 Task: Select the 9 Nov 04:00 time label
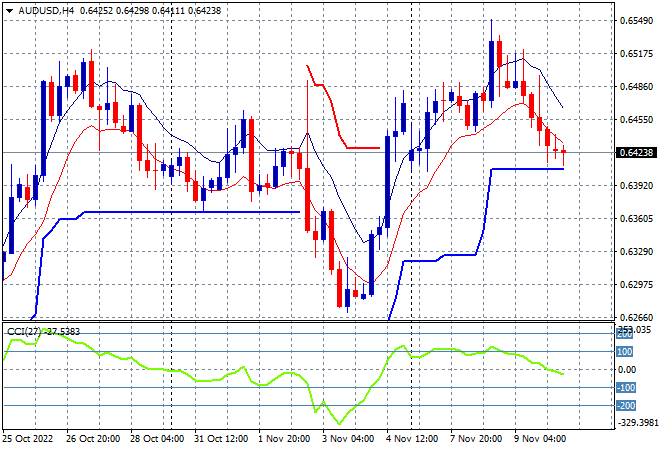[542, 438]
